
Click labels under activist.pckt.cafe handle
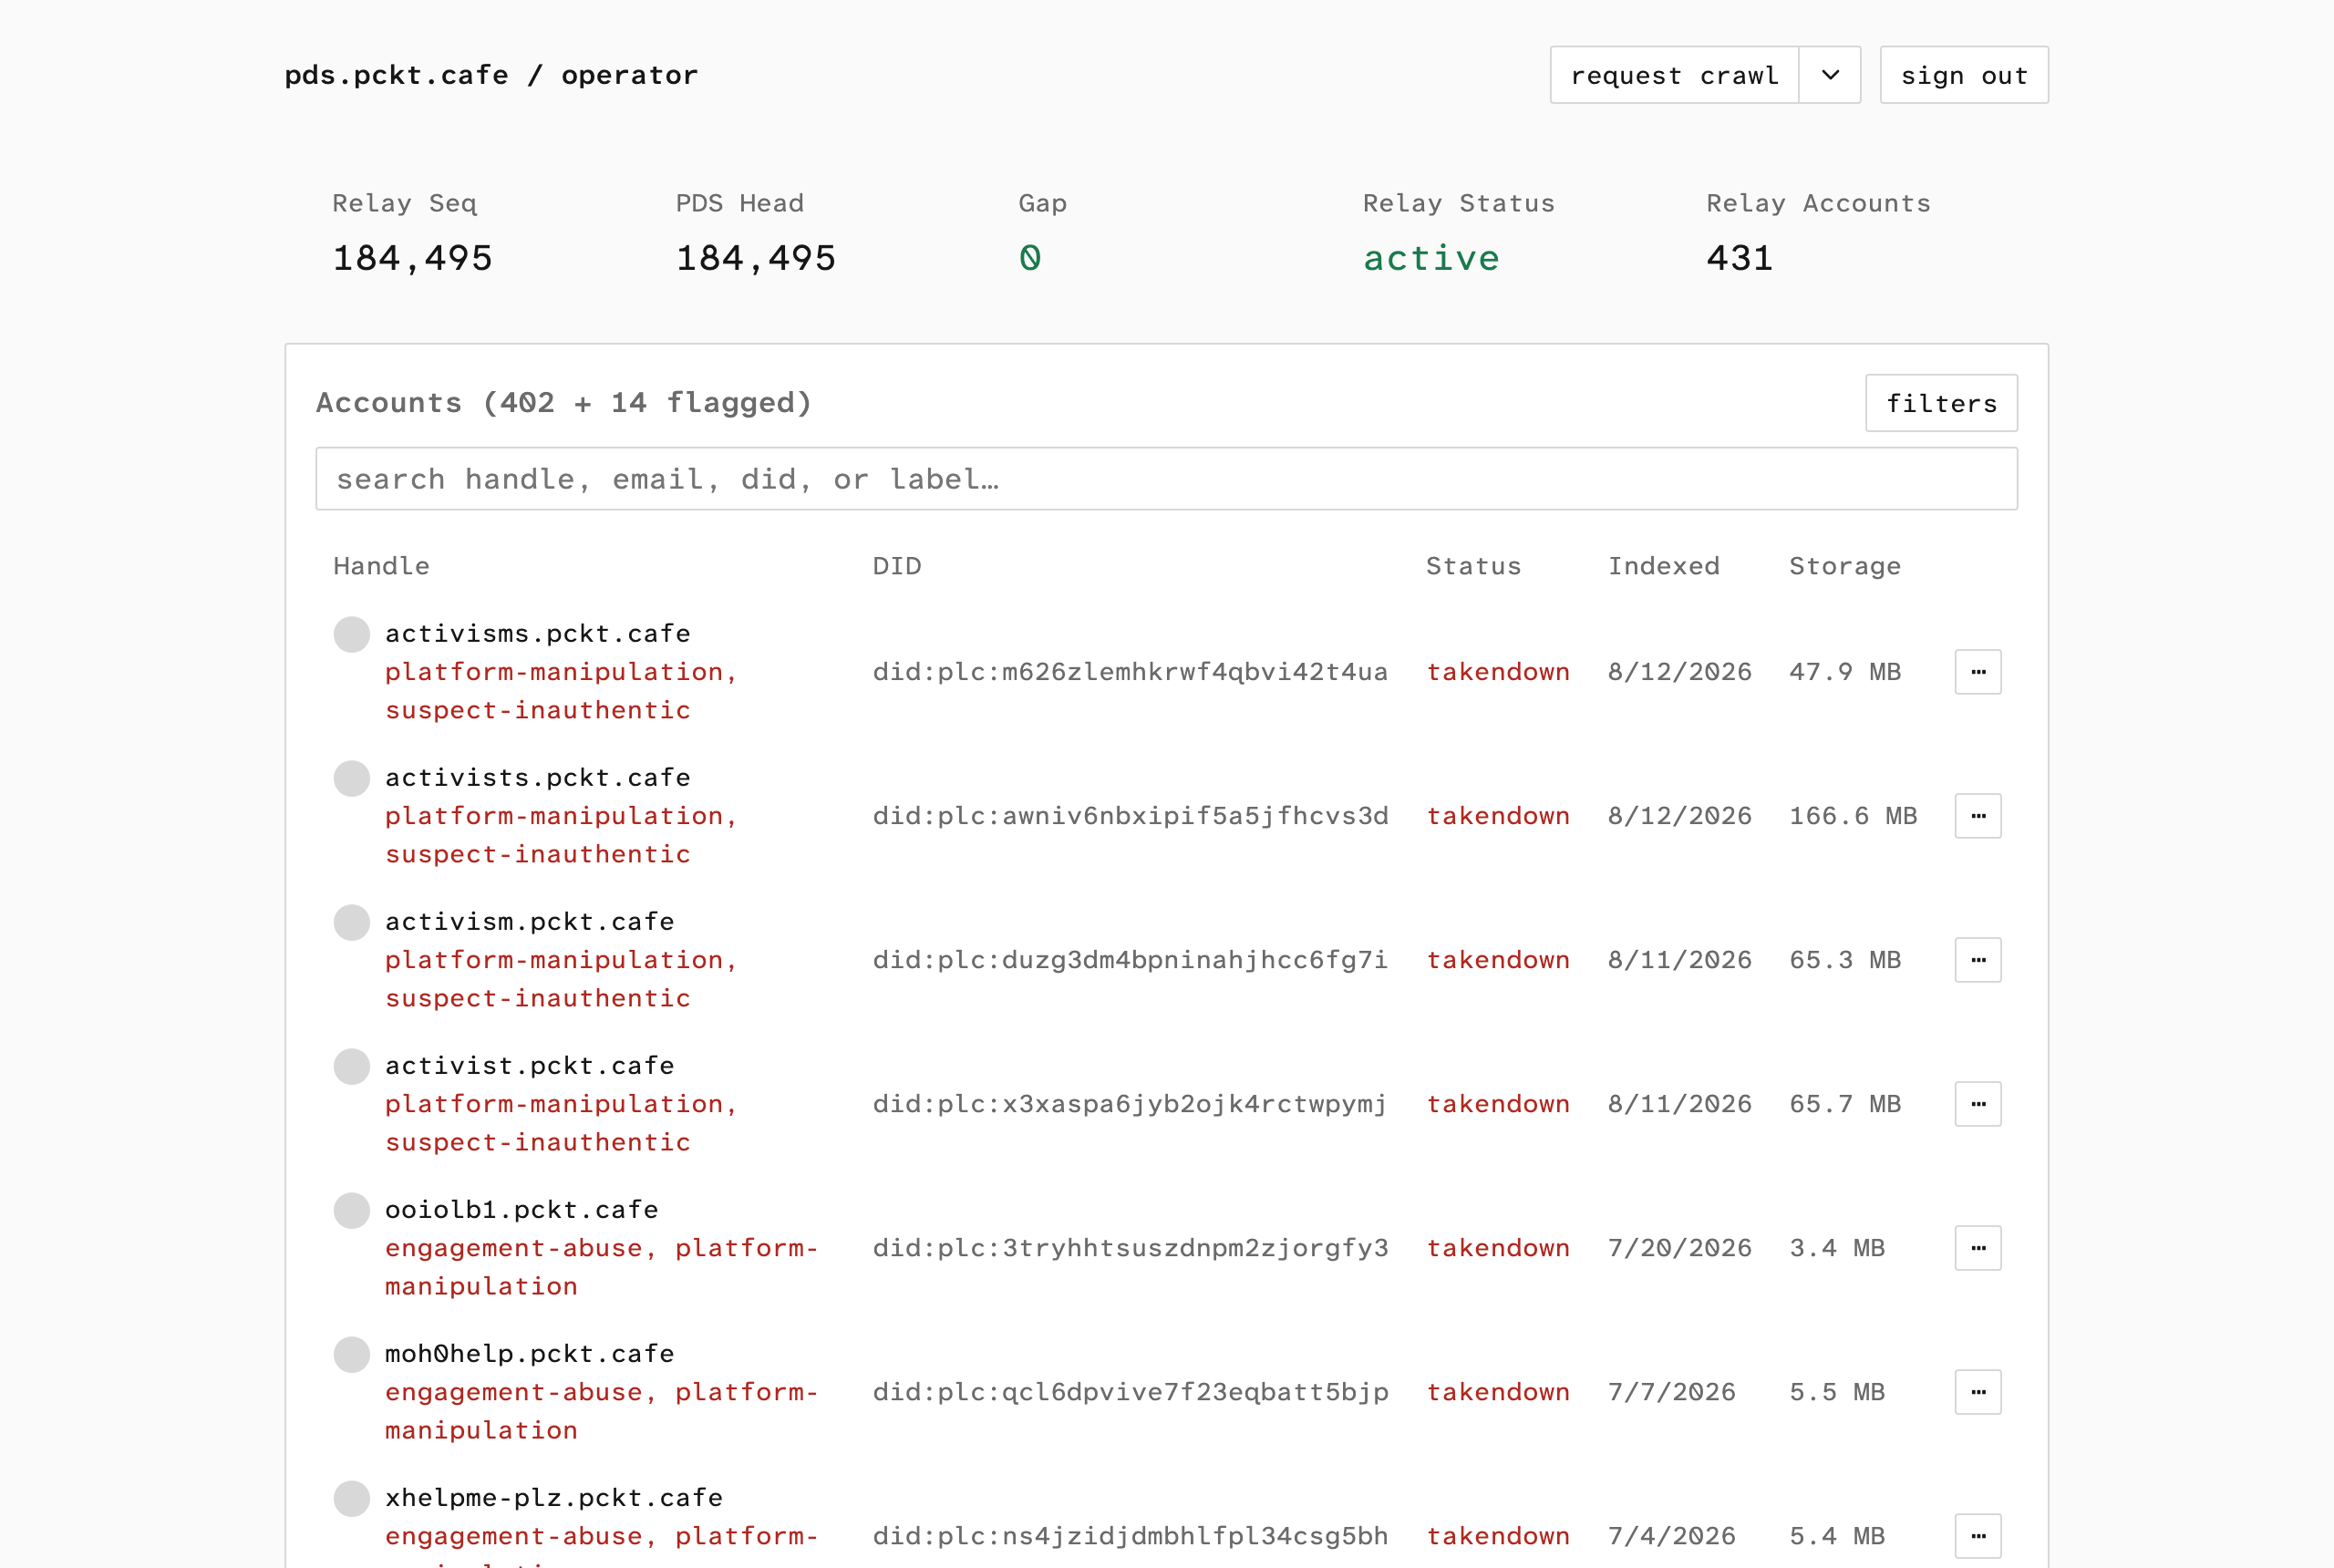point(562,1123)
